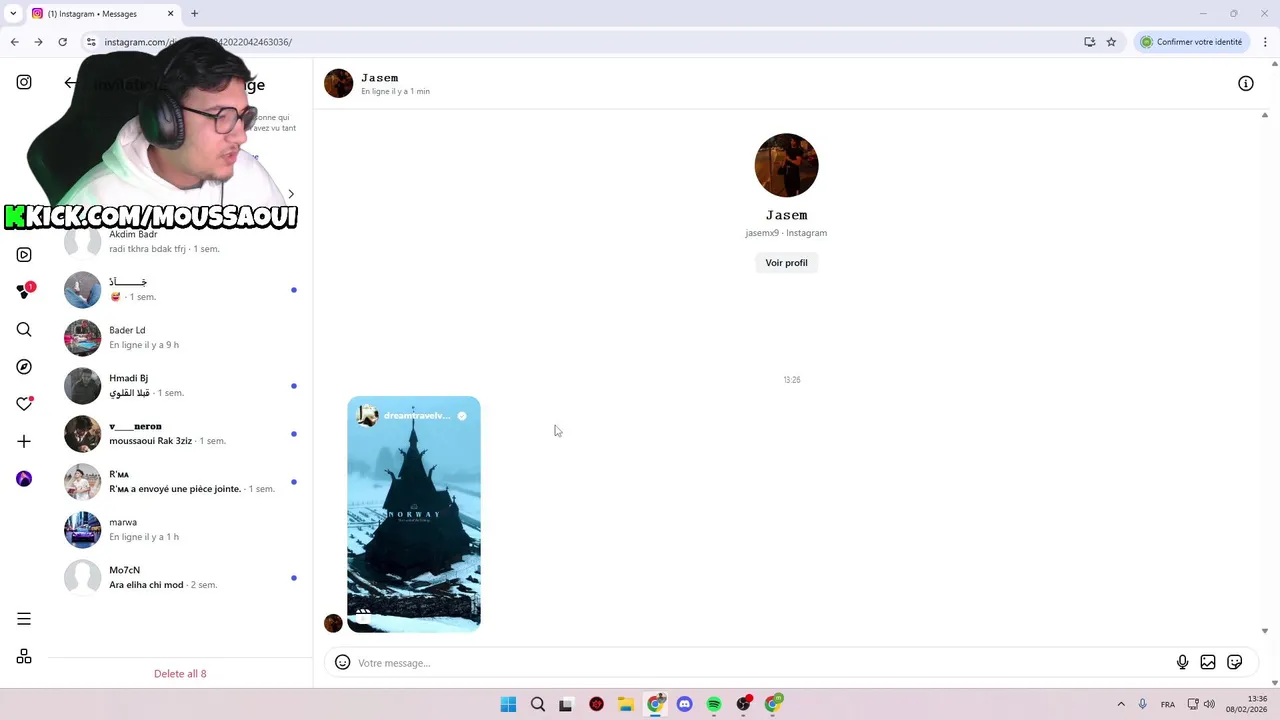
Task: Click jasemx9 · Instagram username text
Action: [x=786, y=233]
